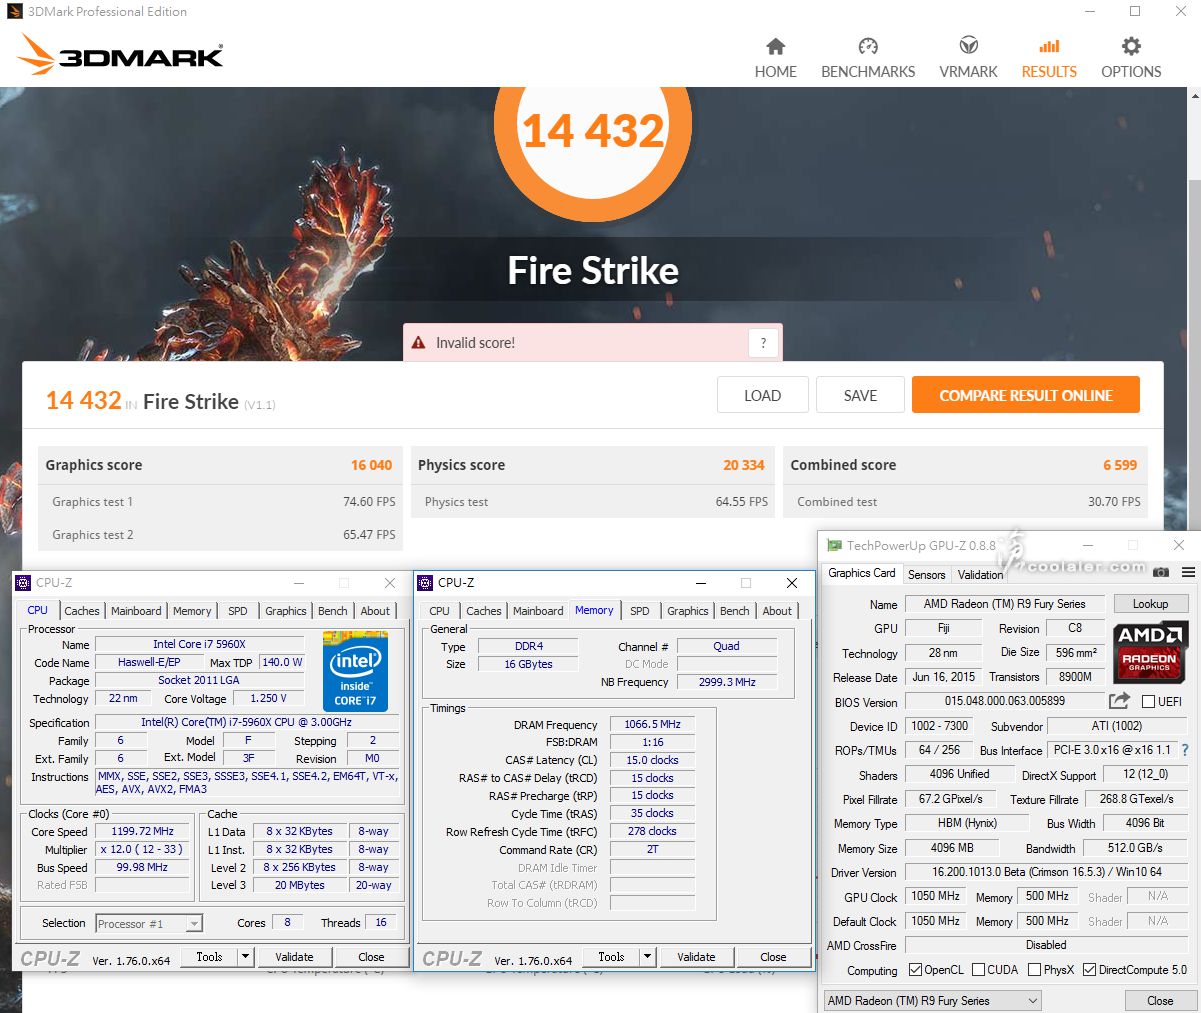Open the About tab in Memory window
1201x1013 pixels.
click(x=777, y=611)
